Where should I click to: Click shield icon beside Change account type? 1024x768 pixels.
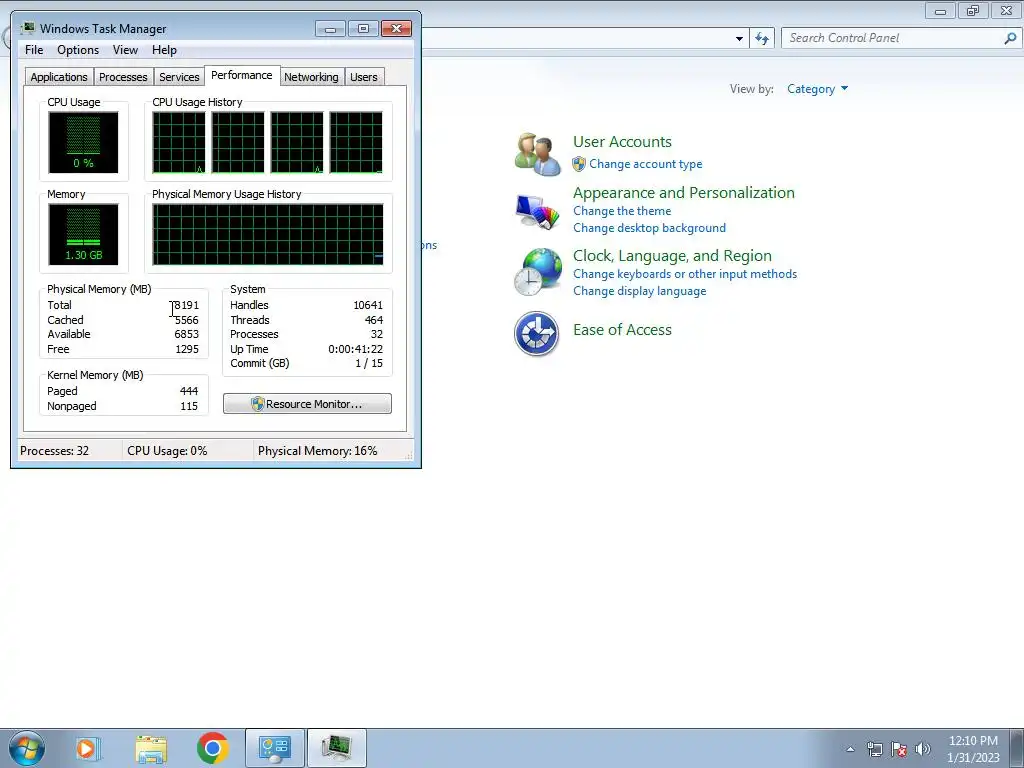point(579,164)
